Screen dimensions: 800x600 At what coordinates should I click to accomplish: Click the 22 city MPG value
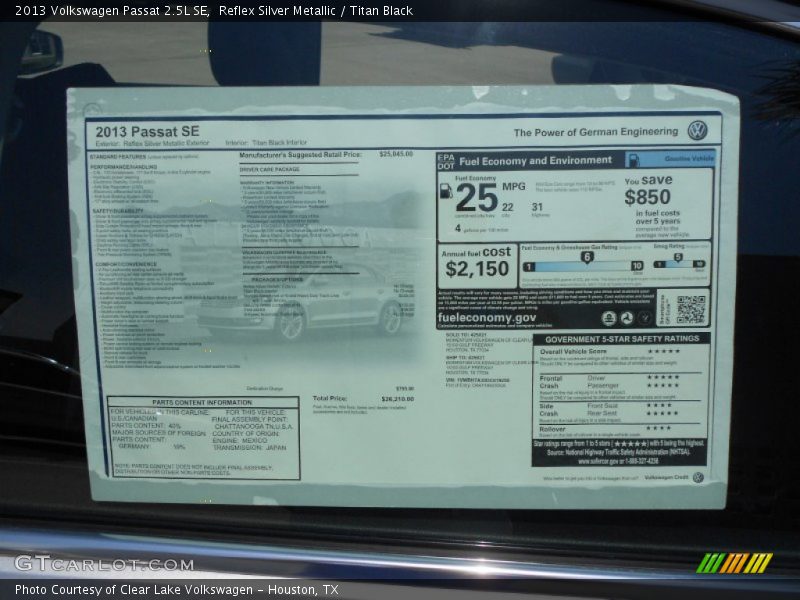[x=507, y=207]
